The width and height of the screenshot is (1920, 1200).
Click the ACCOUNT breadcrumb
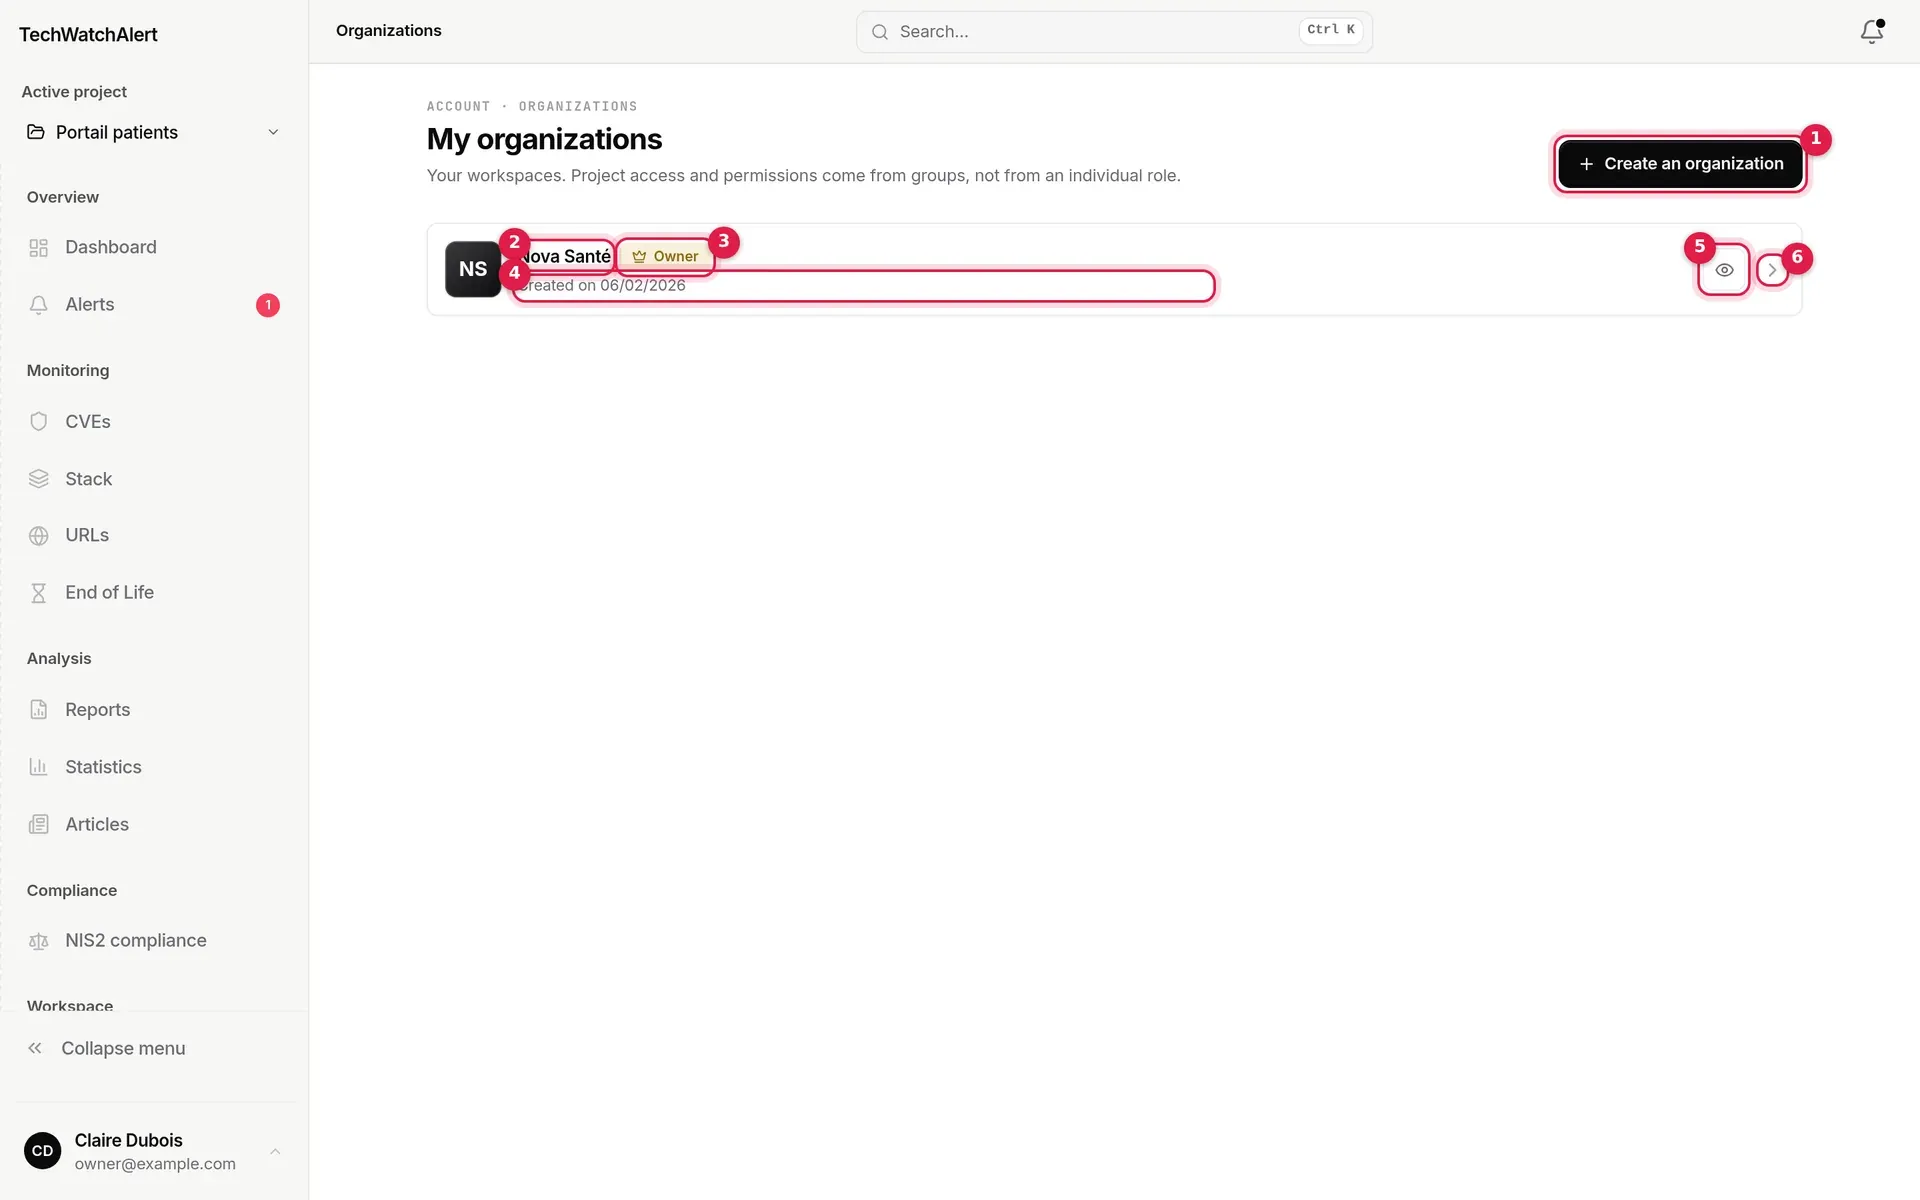(x=458, y=106)
